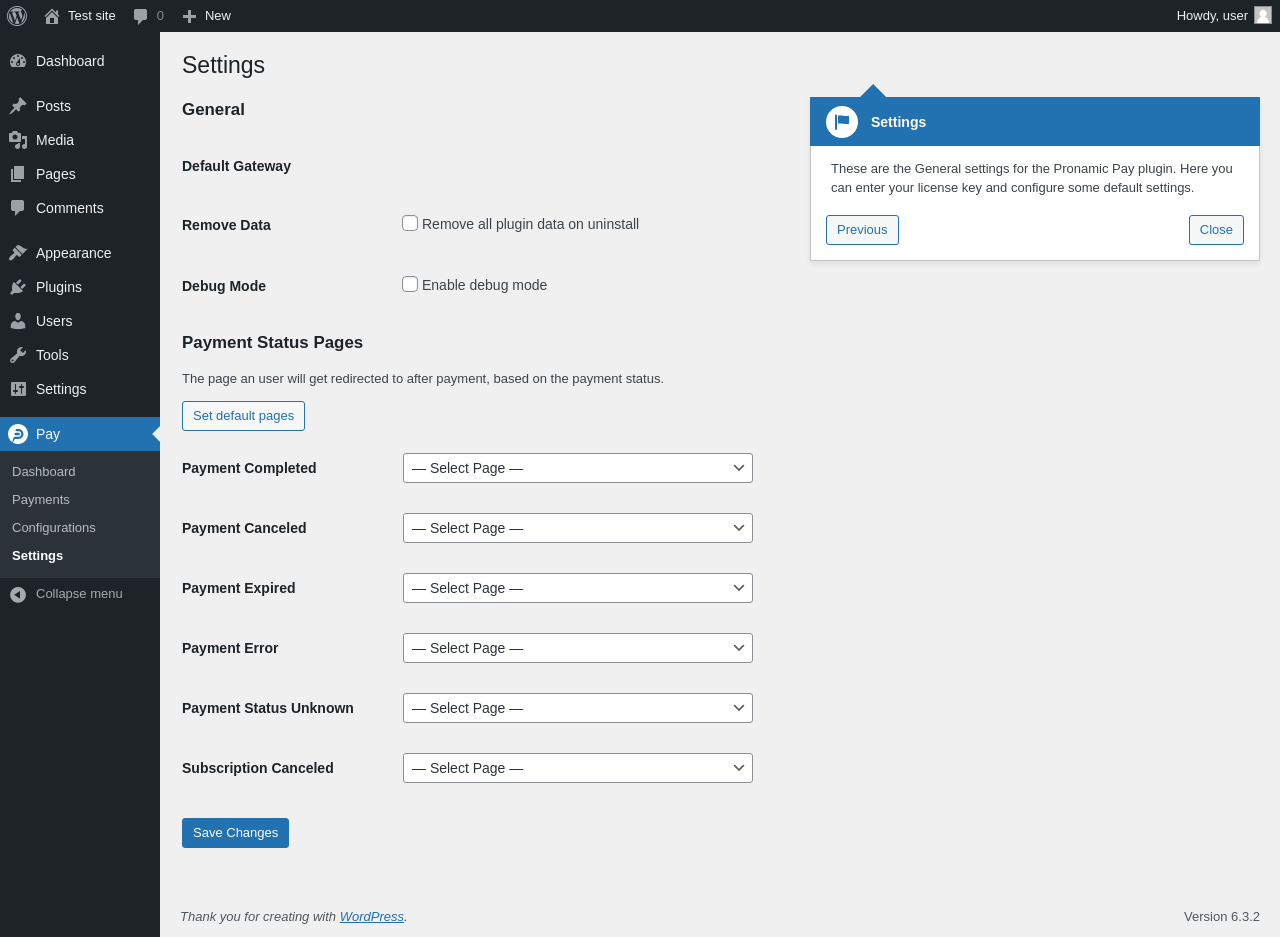Click the Test site home icon
Viewport: 1280px width, 937px height.
point(52,16)
